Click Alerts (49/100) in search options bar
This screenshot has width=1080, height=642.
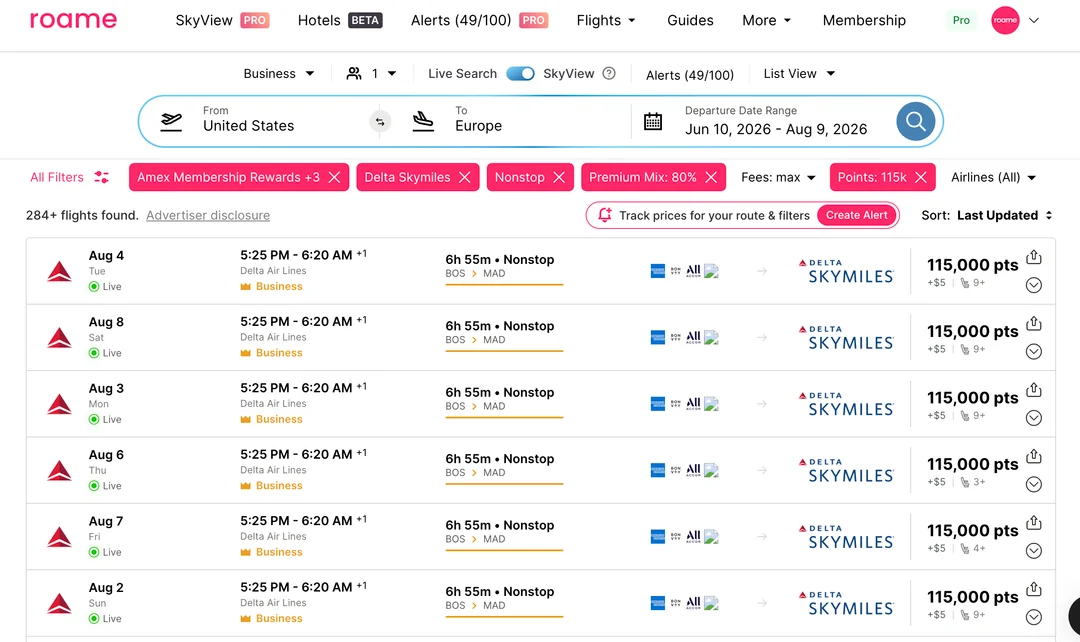tap(689, 74)
